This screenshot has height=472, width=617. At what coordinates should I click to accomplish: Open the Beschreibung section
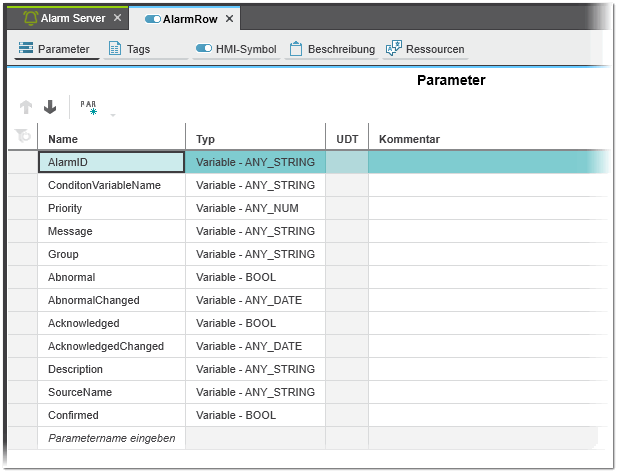click(x=331, y=49)
